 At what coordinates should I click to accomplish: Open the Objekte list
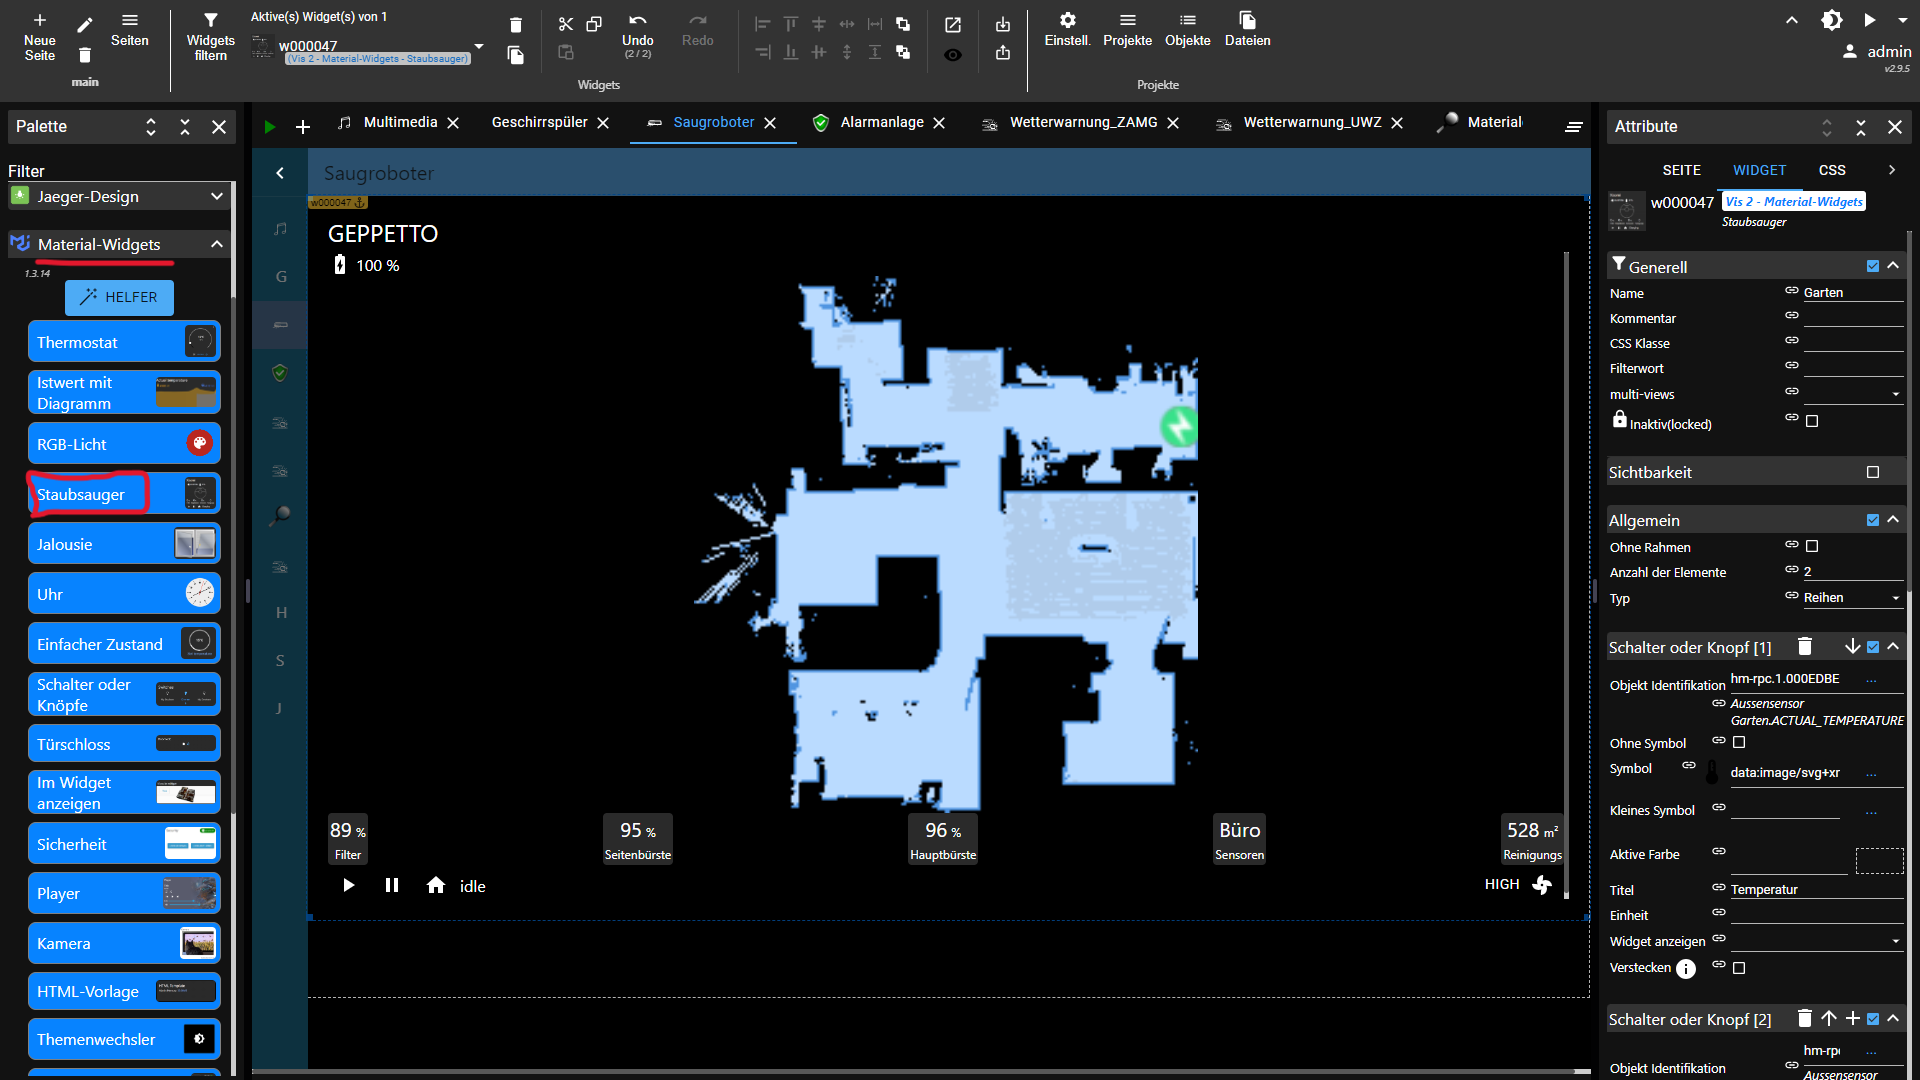(1187, 20)
